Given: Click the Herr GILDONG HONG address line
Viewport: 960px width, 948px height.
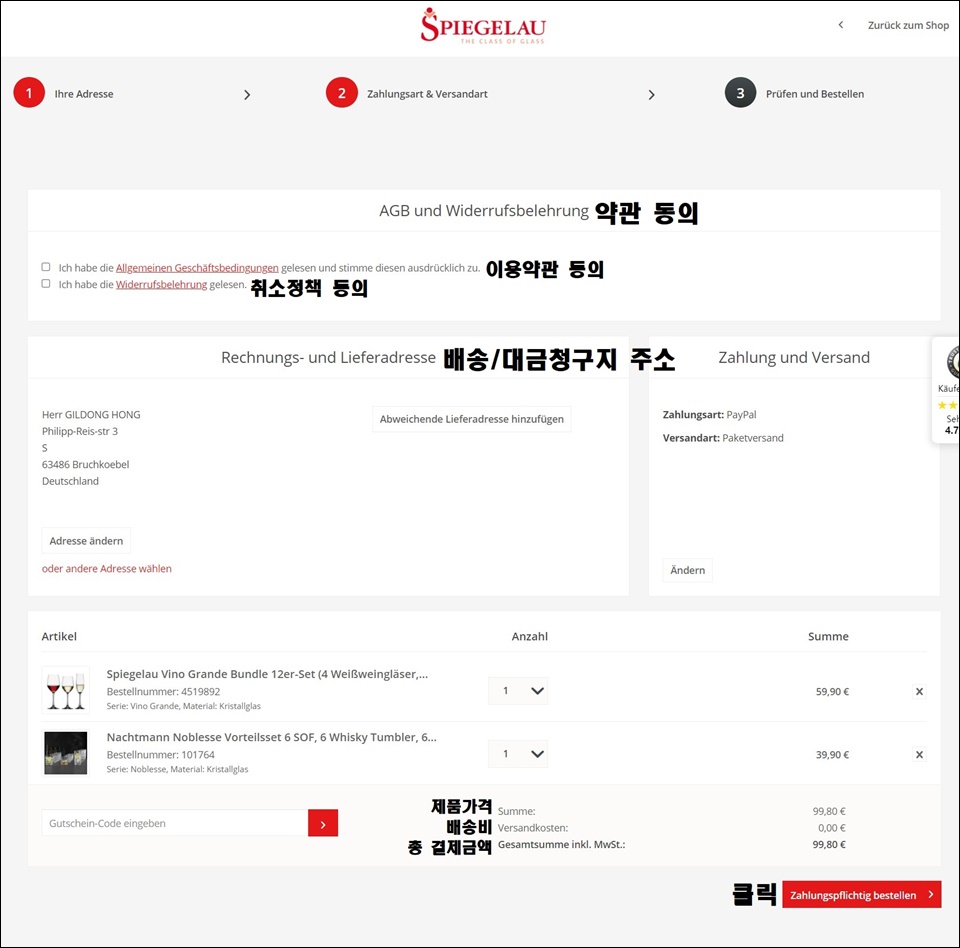Looking at the screenshot, I should click(x=91, y=415).
